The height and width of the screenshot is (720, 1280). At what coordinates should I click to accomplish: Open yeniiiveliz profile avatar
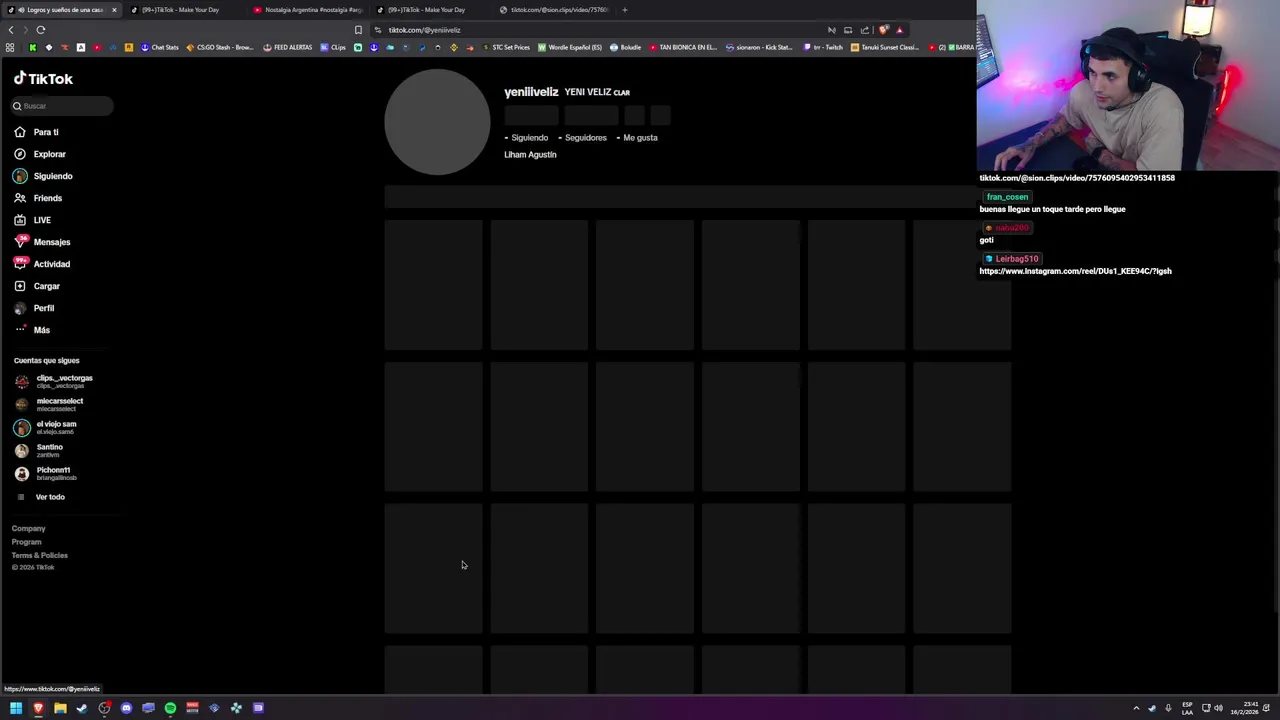[x=437, y=122]
